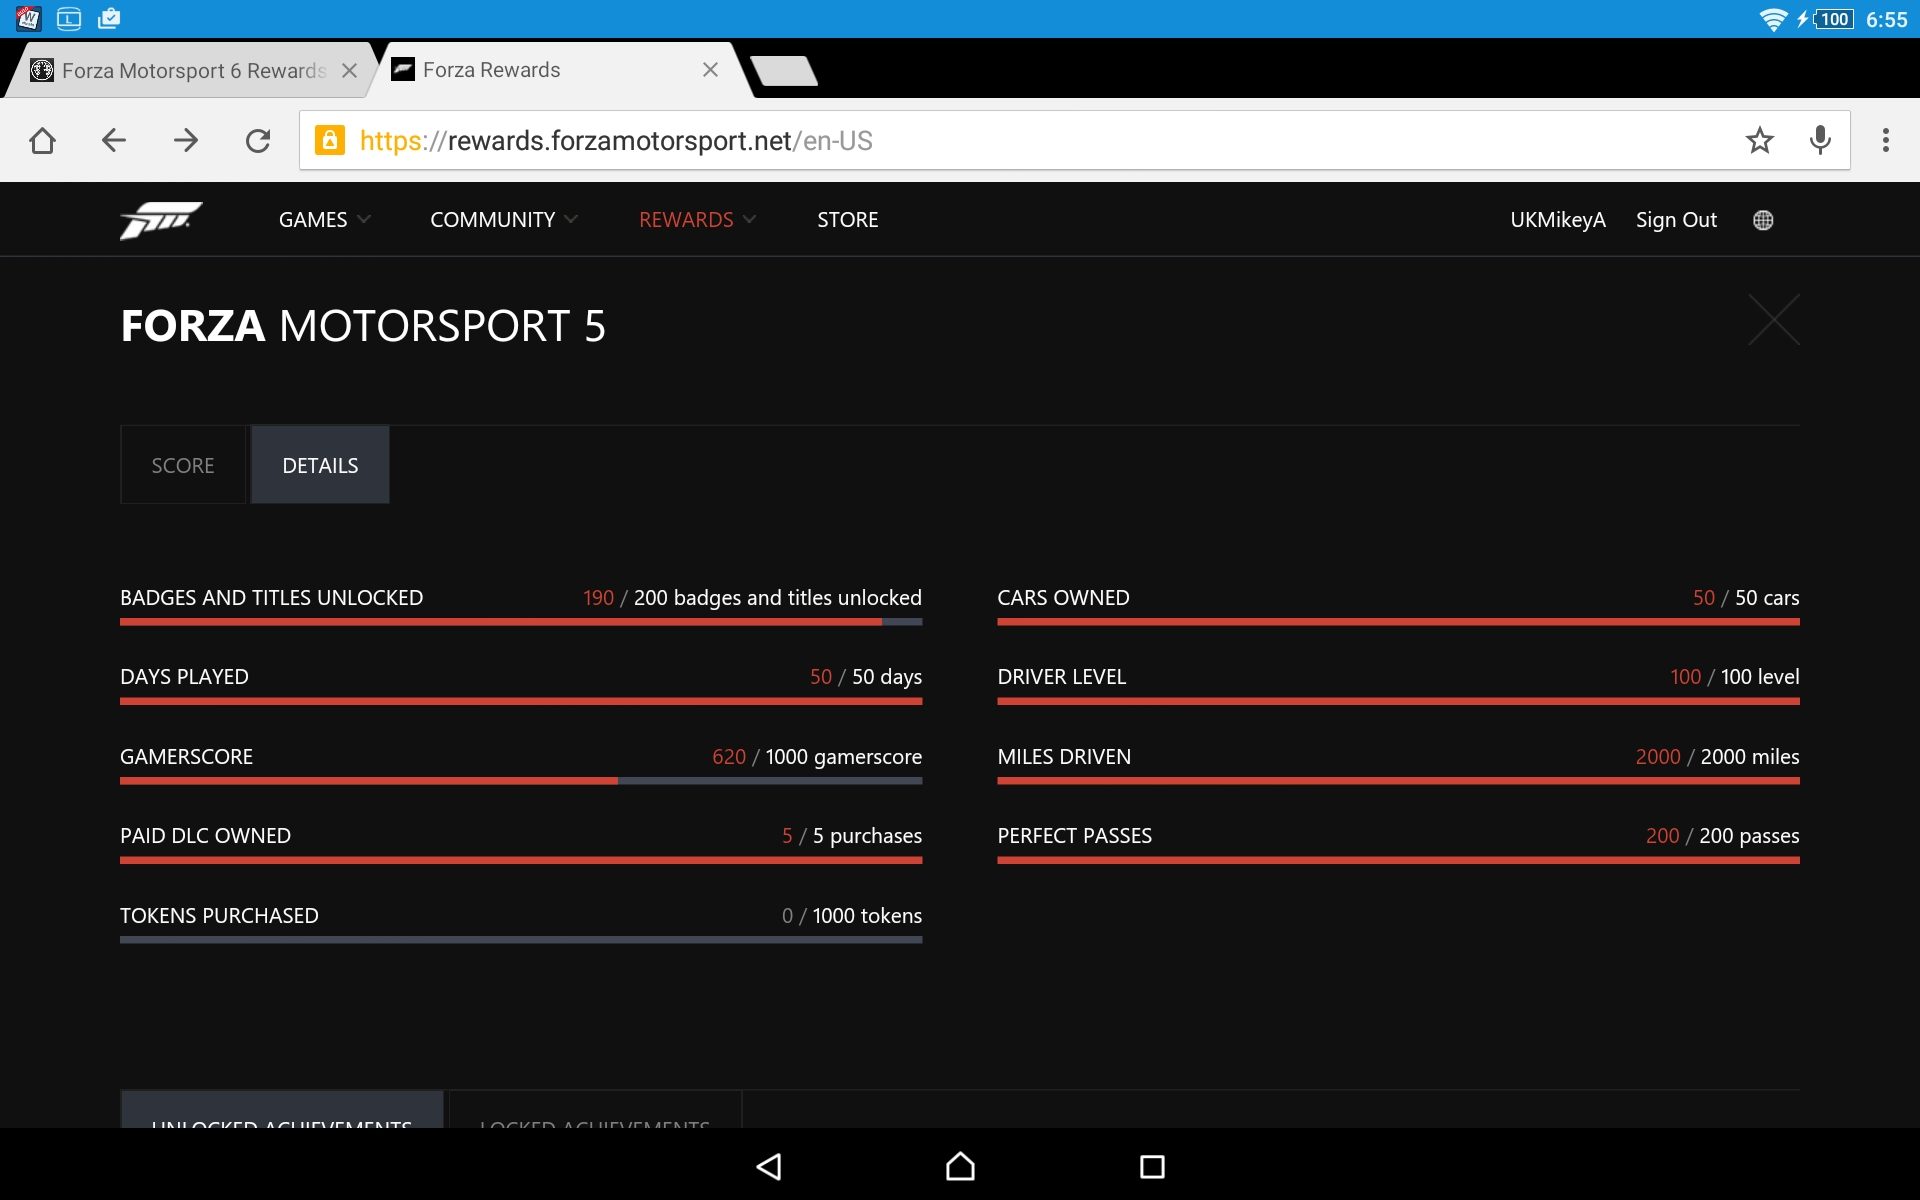Screen dimensions: 1920x1200
Task: Click the Forza logo in the site header
Action: (x=160, y=220)
